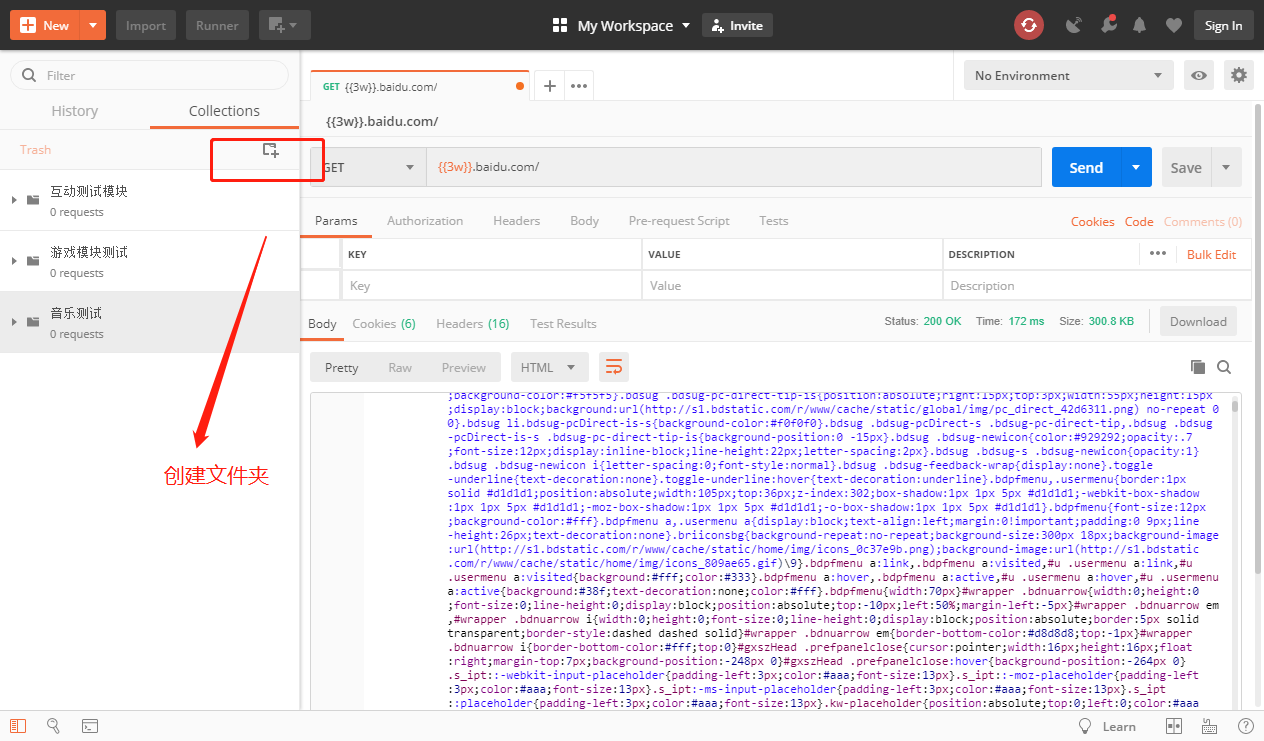1264x741 pixels.
Task: Click the Import button
Action: pos(146,25)
